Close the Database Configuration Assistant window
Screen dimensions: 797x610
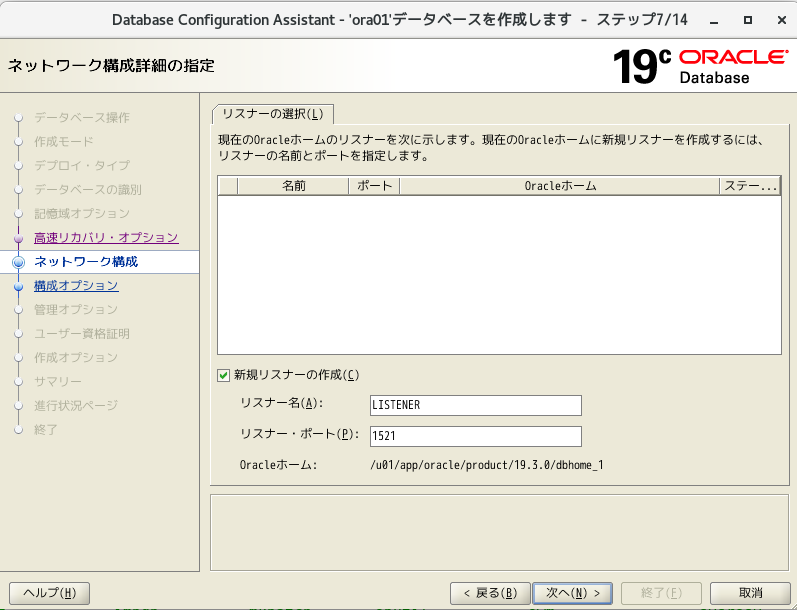click(782, 20)
